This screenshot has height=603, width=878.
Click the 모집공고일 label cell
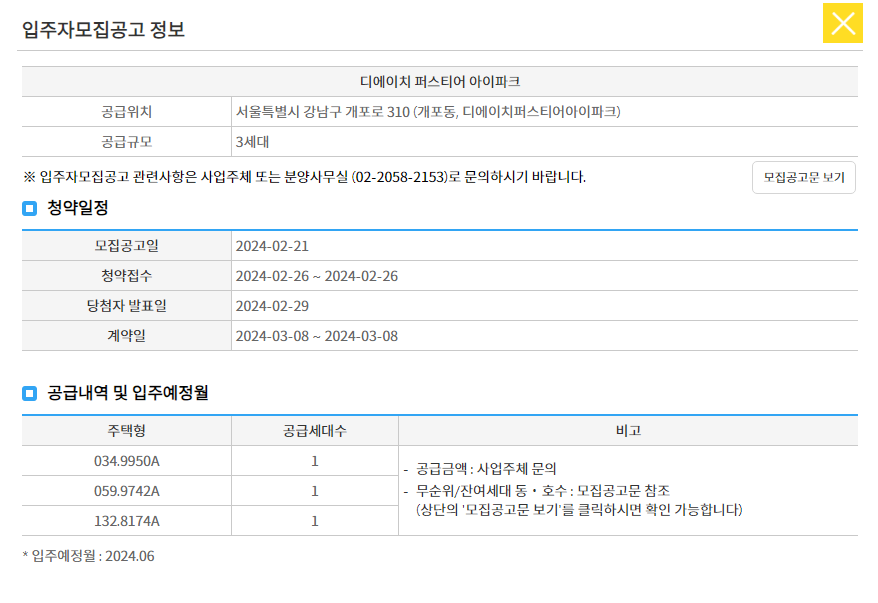pyautogui.click(x=127, y=246)
